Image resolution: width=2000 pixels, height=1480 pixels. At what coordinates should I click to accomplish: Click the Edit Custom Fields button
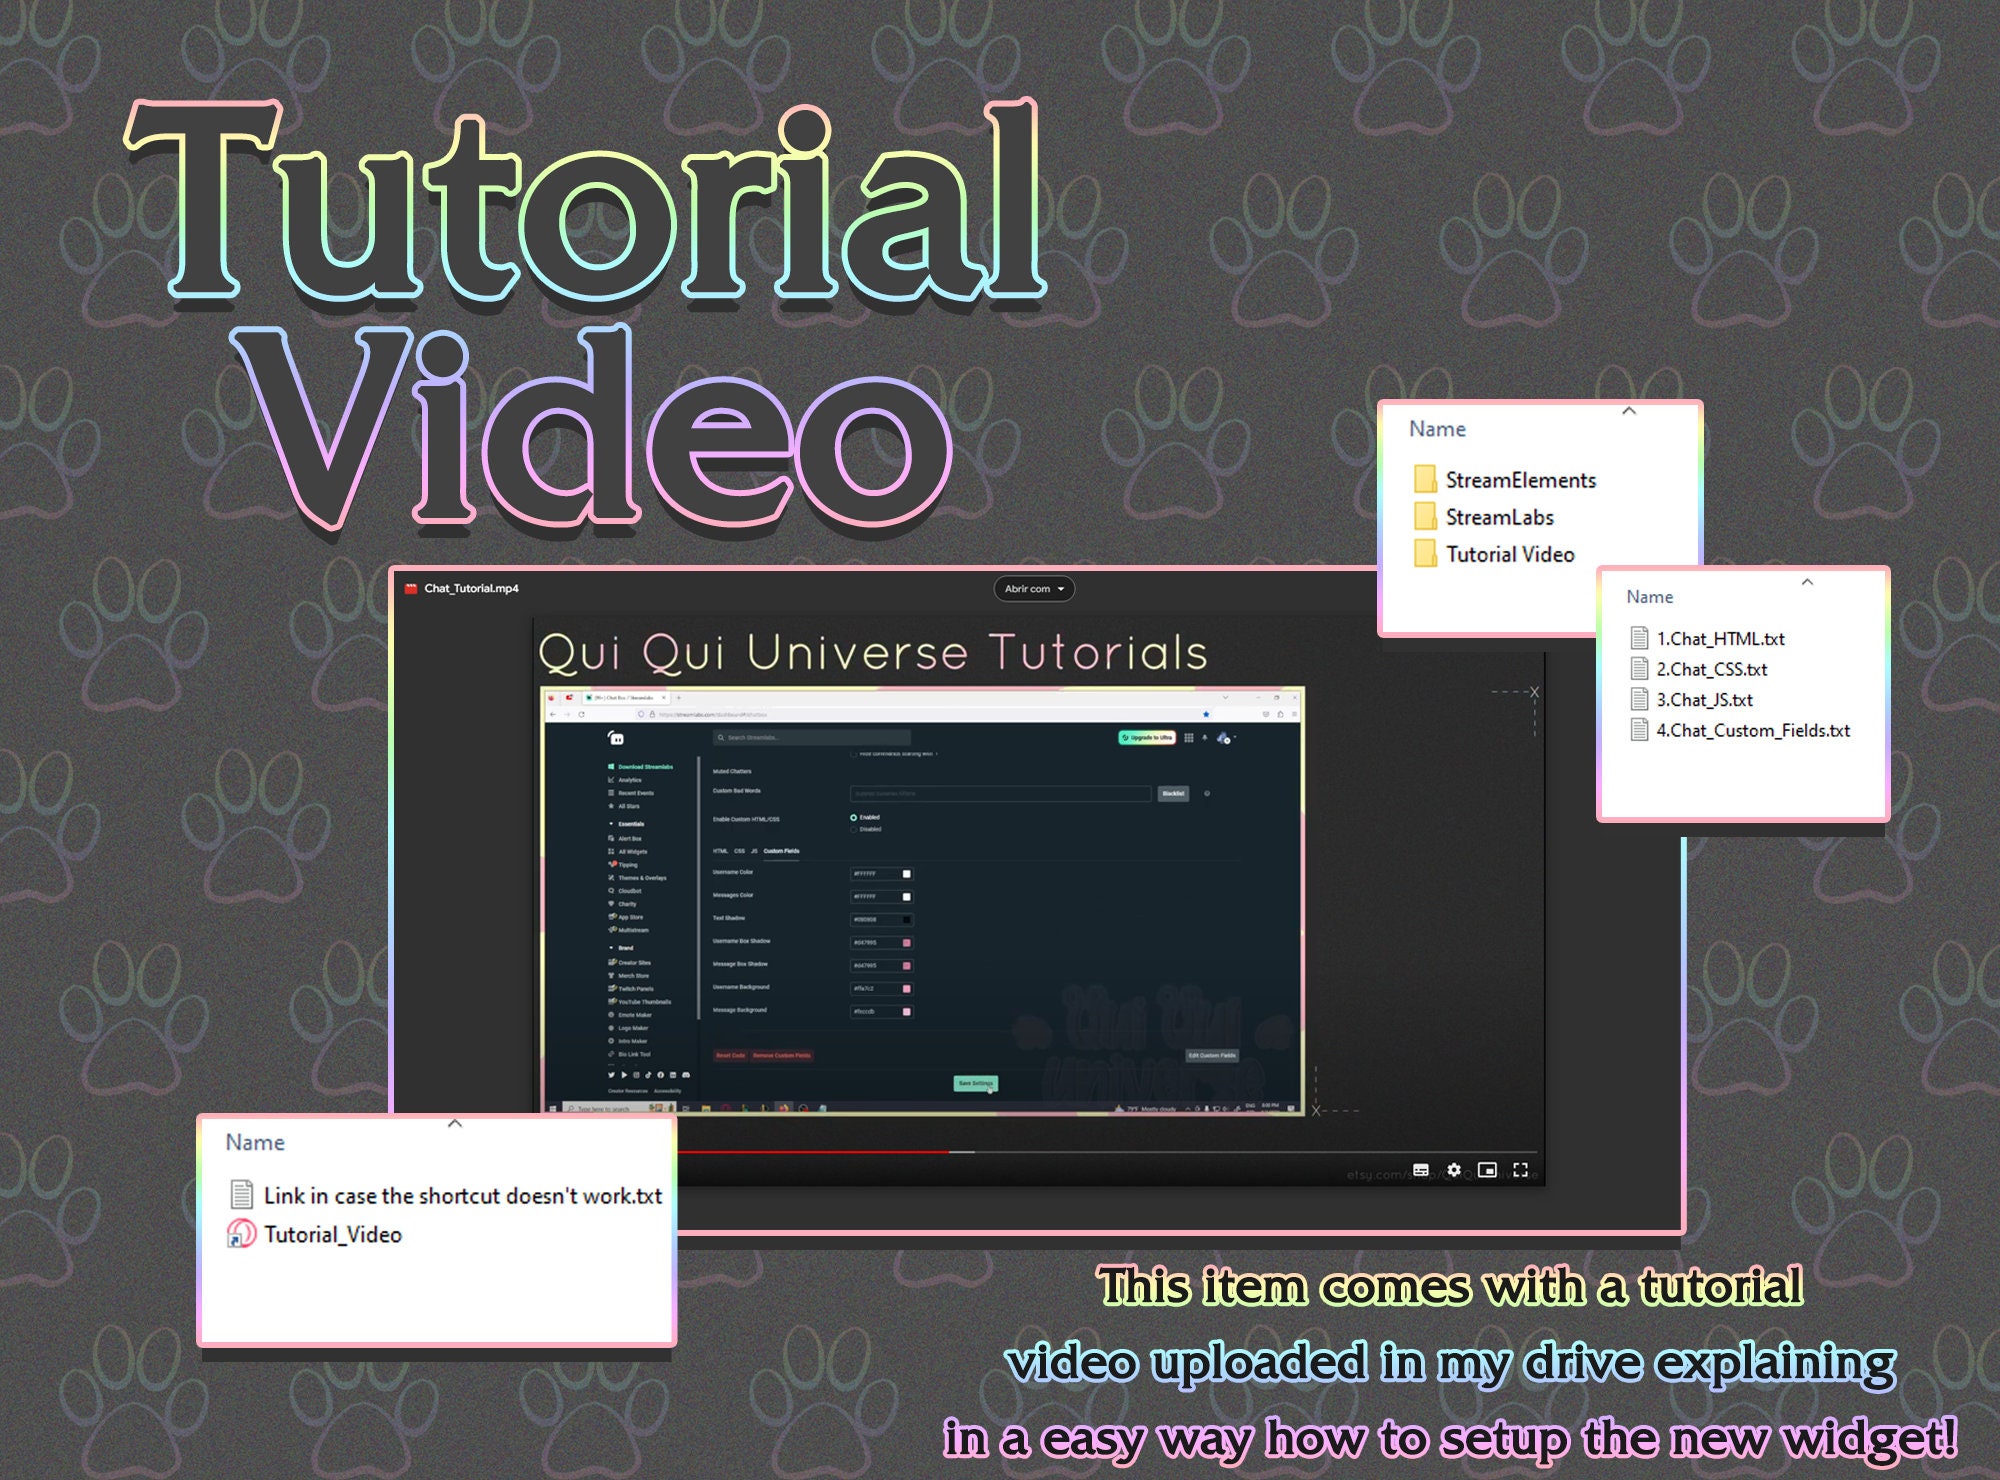click(x=1212, y=1055)
